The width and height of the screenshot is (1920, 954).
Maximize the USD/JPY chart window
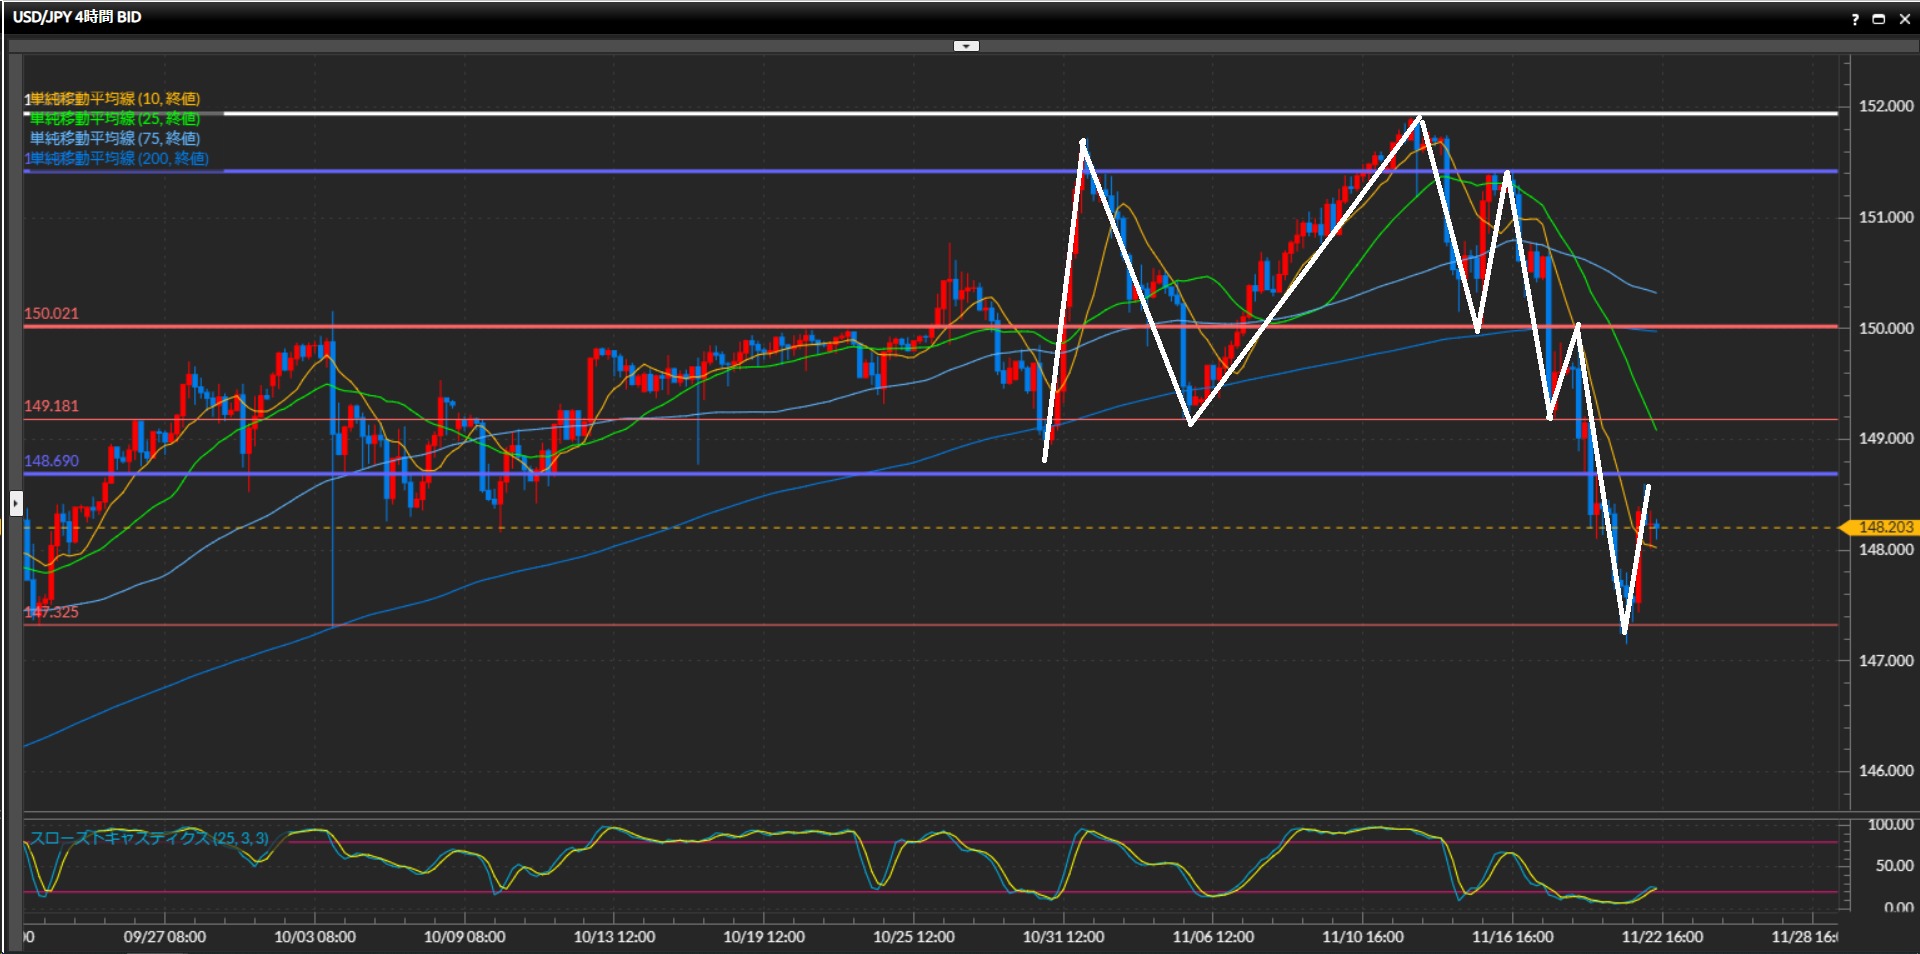point(1879,19)
